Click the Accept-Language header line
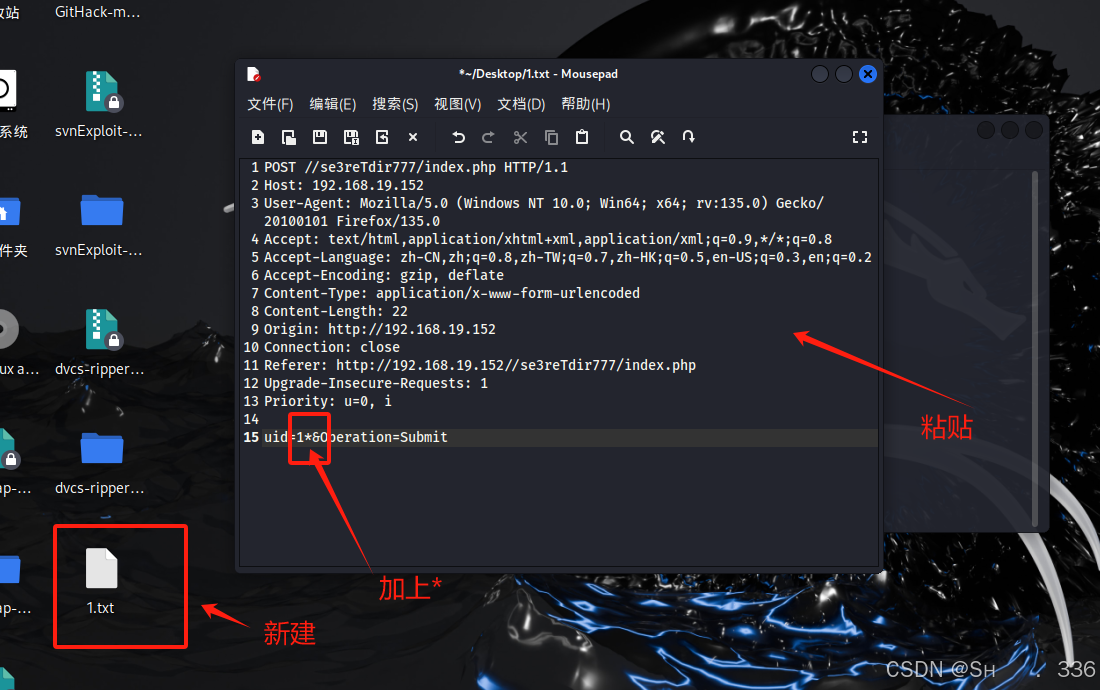The width and height of the screenshot is (1100, 690). (568, 257)
